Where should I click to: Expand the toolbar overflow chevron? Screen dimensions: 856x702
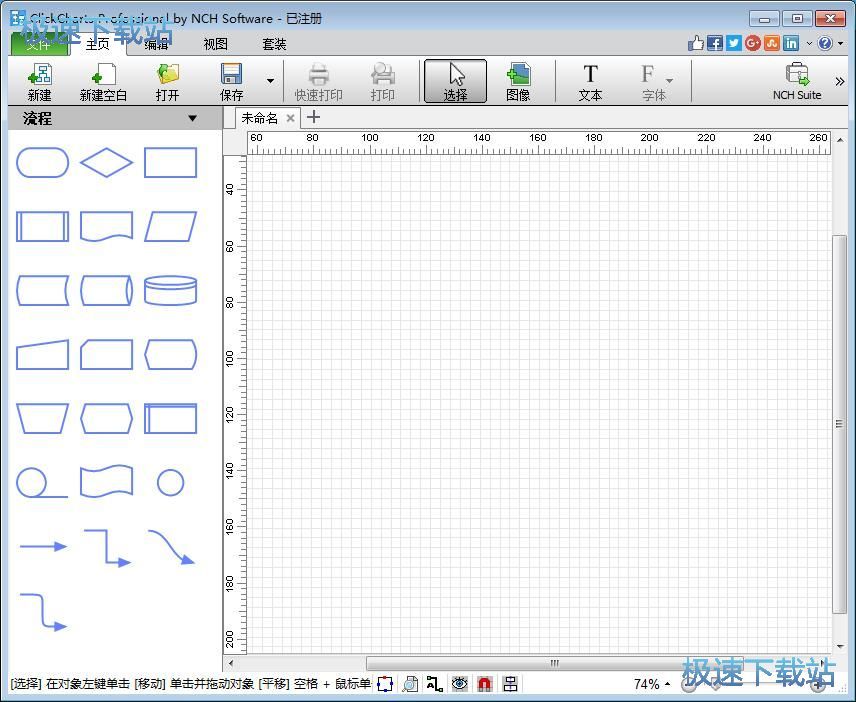pos(840,81)
